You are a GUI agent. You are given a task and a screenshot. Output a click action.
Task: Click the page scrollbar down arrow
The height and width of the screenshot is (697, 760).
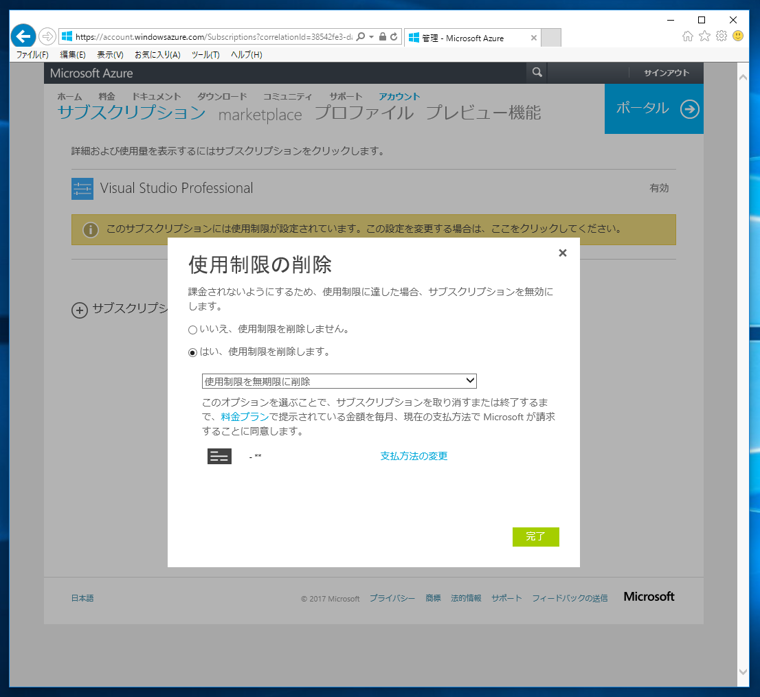(x=743, y=672)
